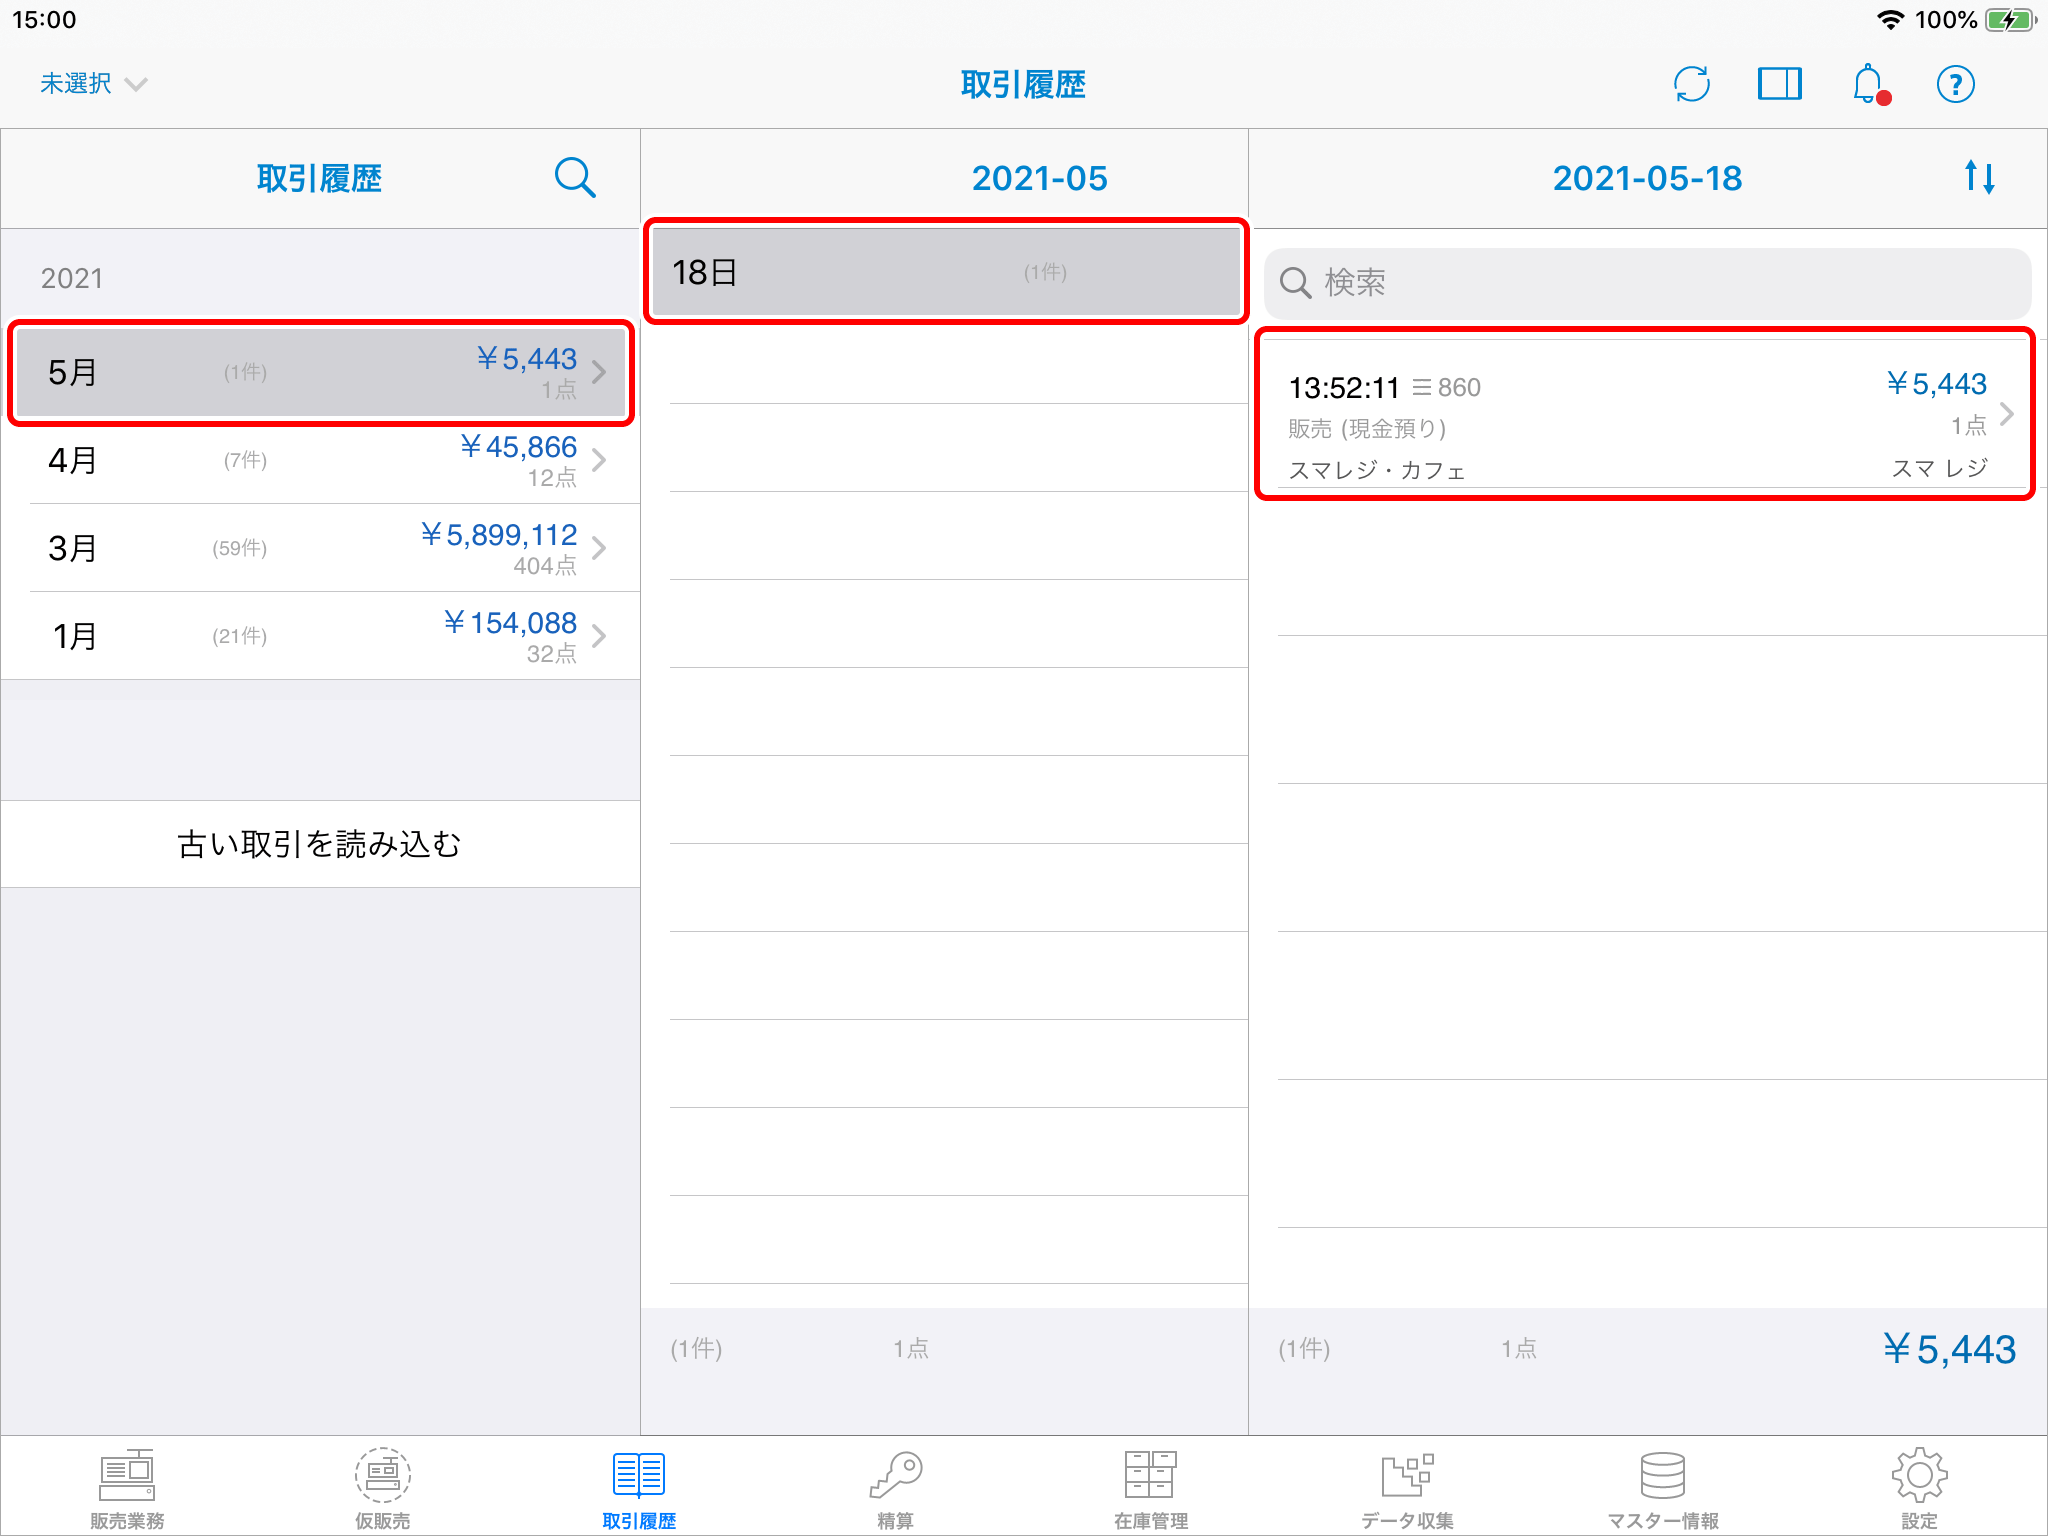Open the help question mark icon
This screenshot has width=2048, height=1536.
[x=1955, y=84]
